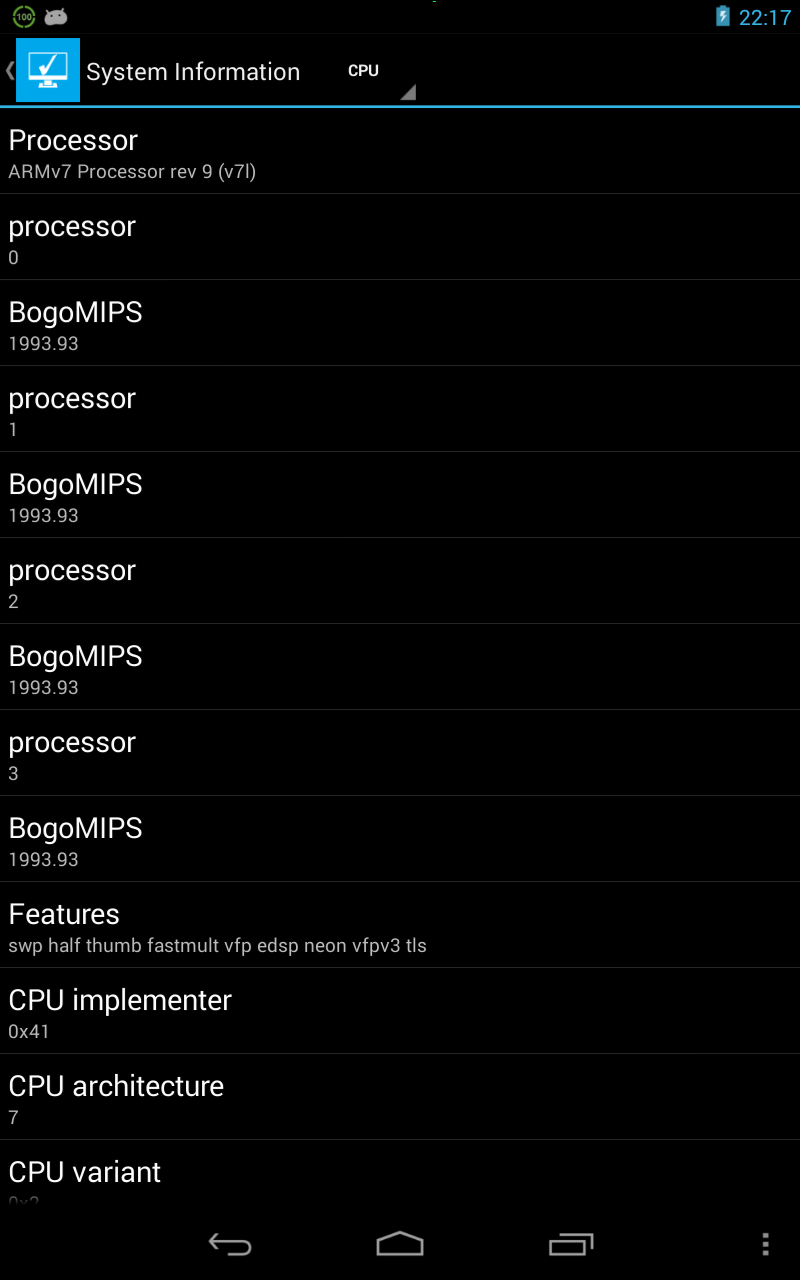Tap the CPU architecture row showing 7
This screenshot has width=800, height=1280.
[400, 1096]
